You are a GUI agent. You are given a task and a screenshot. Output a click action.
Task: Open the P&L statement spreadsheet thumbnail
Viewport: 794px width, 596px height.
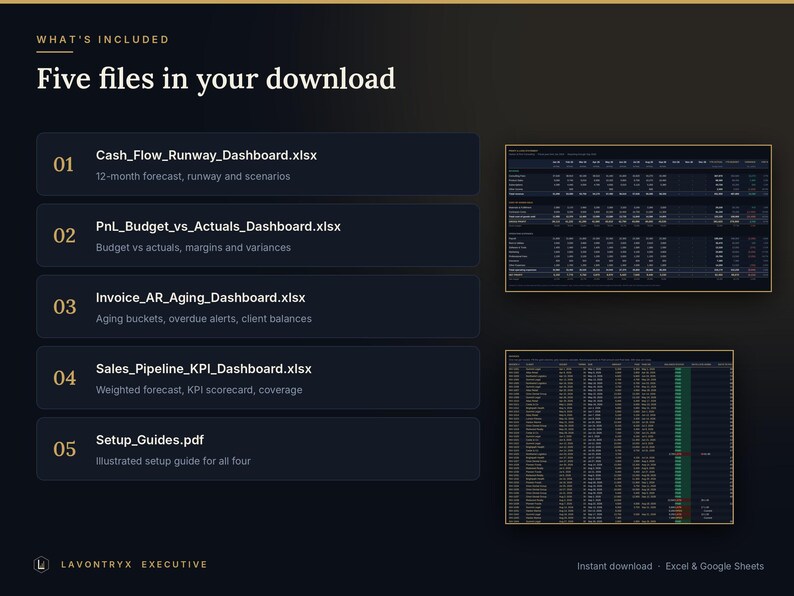pos(638,218)
